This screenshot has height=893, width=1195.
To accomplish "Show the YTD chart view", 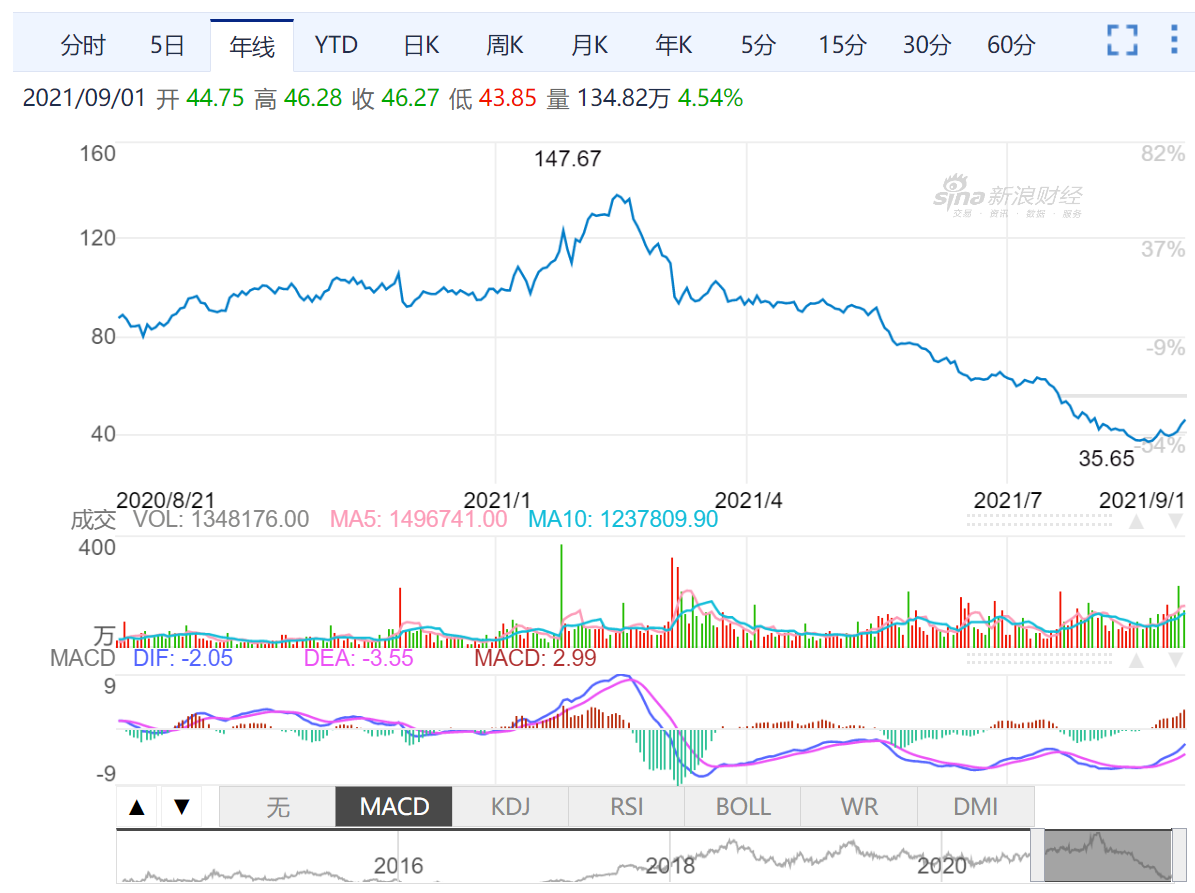I will tap(336, 45).
